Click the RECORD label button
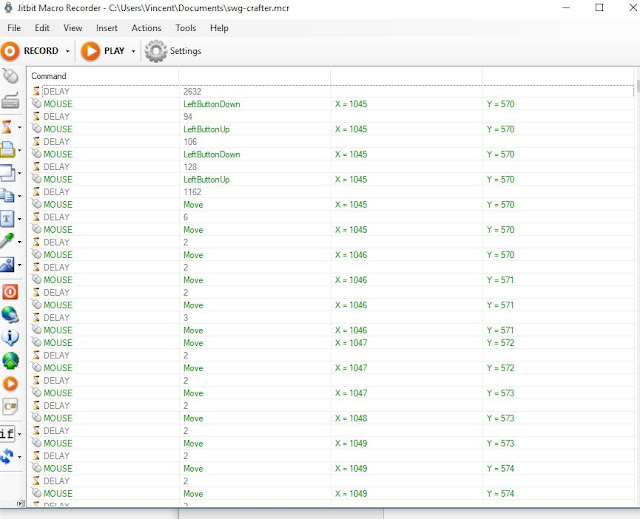Screen dimensions: 640x519 pyautogui.click(x=41, y=51)
